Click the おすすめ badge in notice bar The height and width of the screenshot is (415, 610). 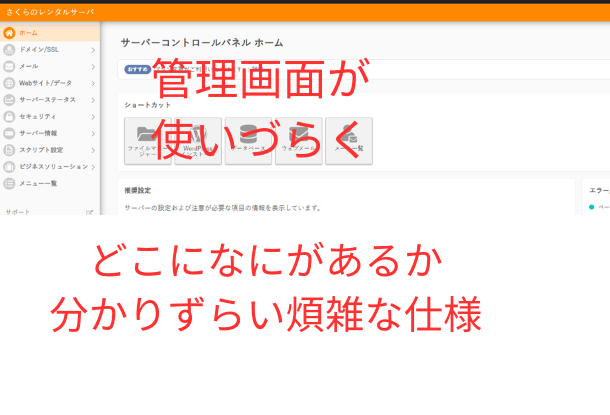pos(137,70)
